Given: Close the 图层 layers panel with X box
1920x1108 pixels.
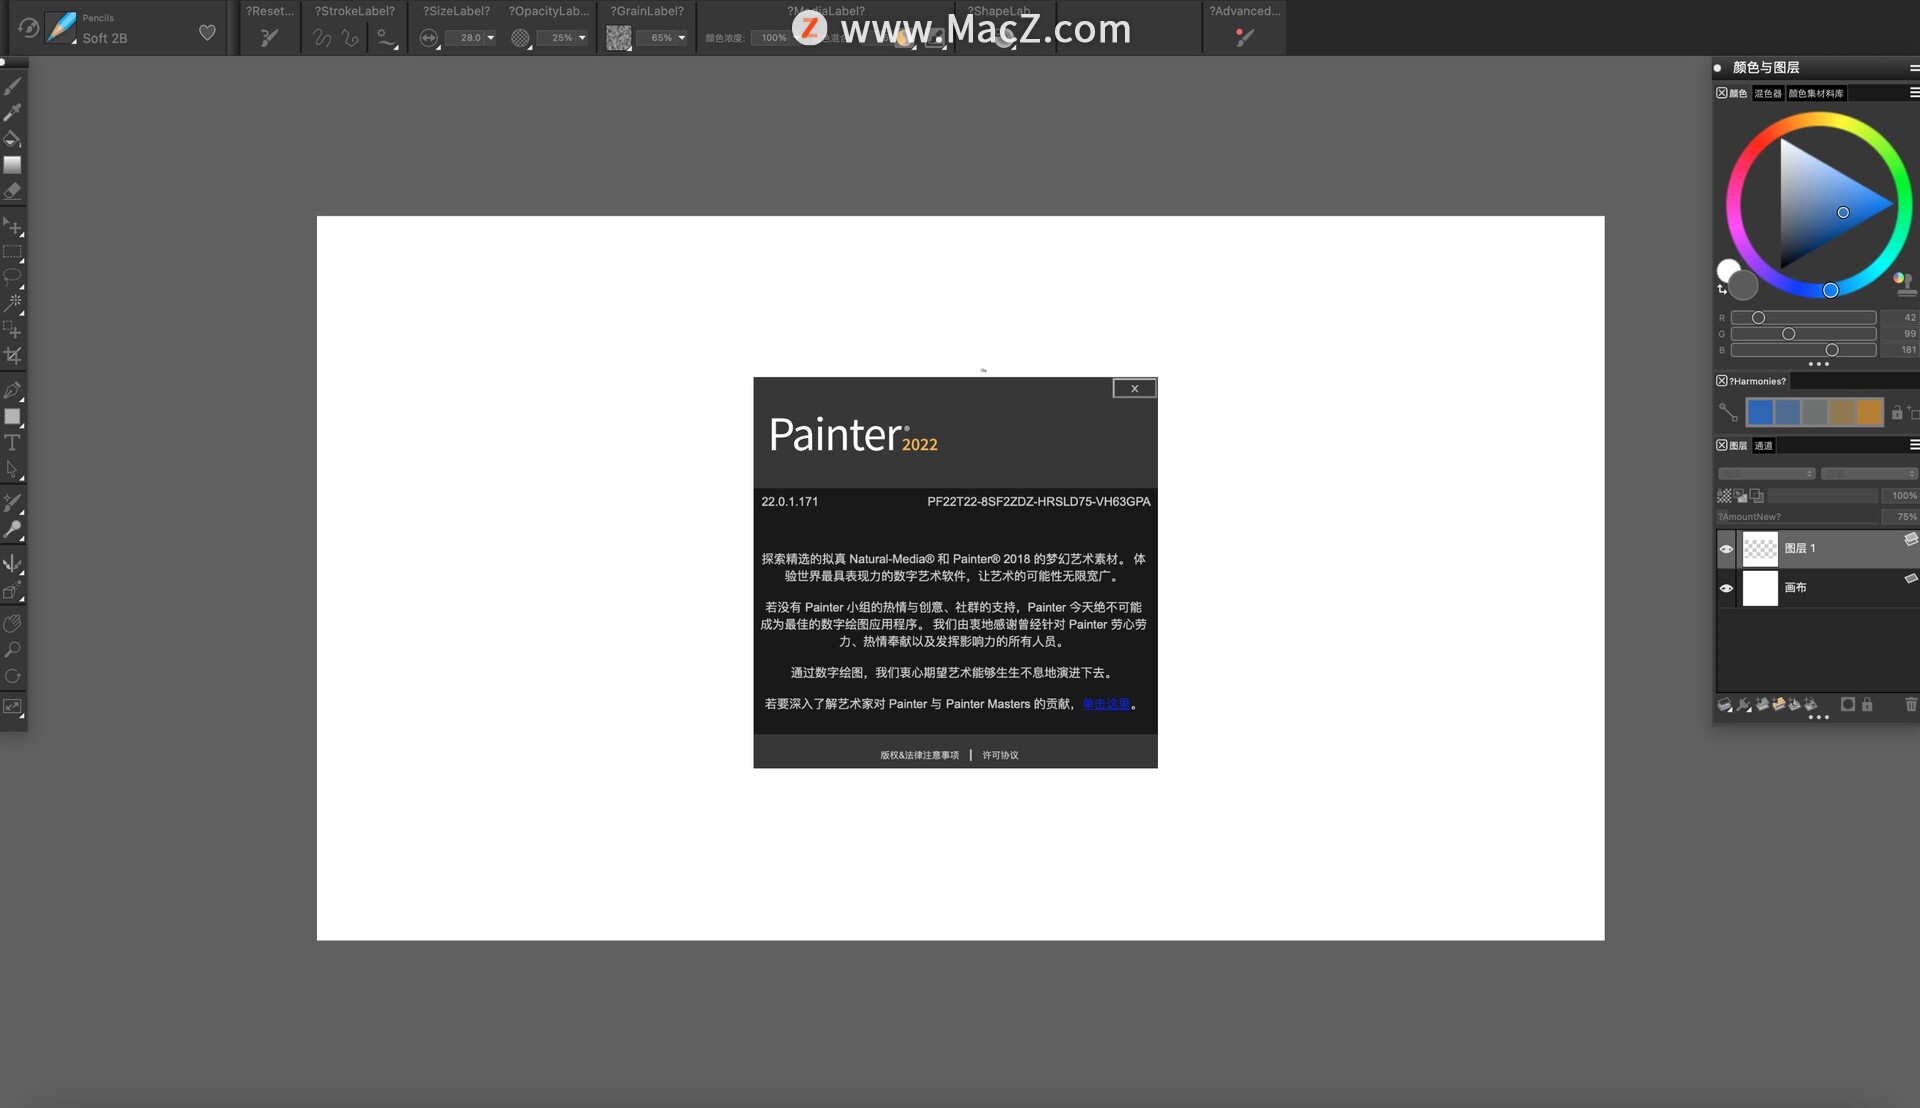Looking at the screenshot, I should click(1722, 445).
